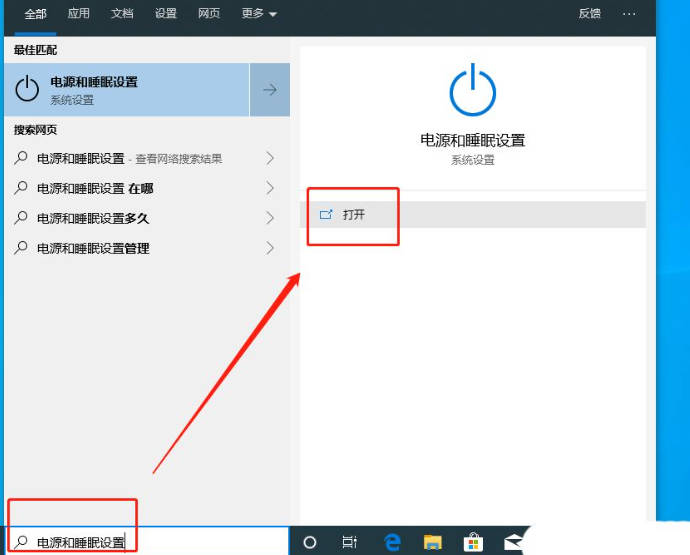Click search icon beside 电源和睡眠设置管理

21,248
